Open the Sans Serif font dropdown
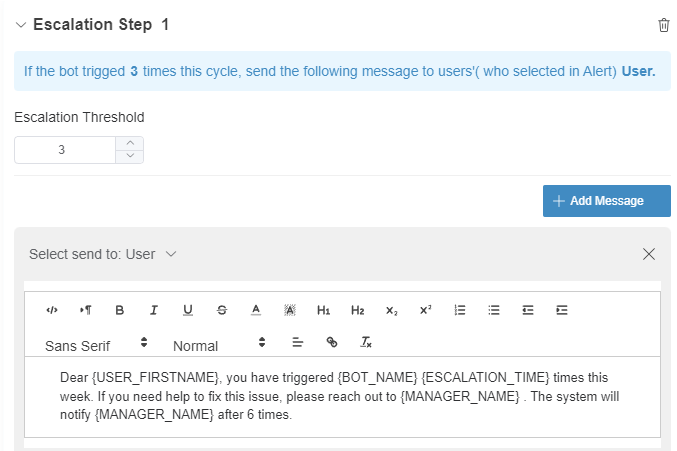 (96, 345)
